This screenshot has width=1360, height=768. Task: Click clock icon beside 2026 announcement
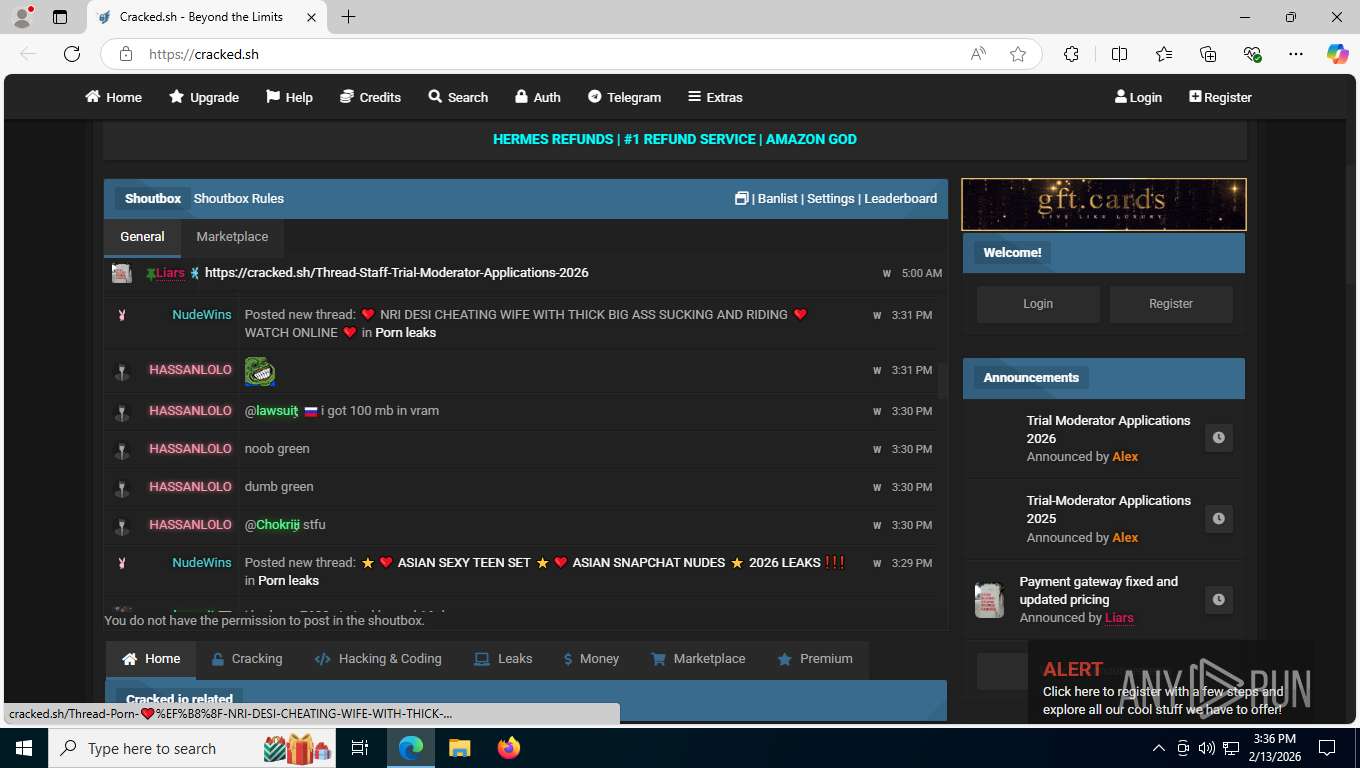1218,438
